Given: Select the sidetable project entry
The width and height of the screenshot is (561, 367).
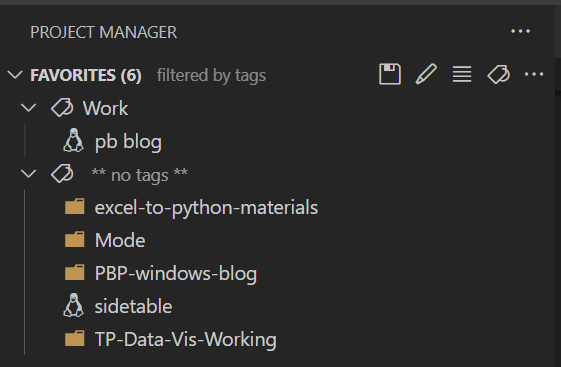Looking at the screenshot, I should 133,306.
